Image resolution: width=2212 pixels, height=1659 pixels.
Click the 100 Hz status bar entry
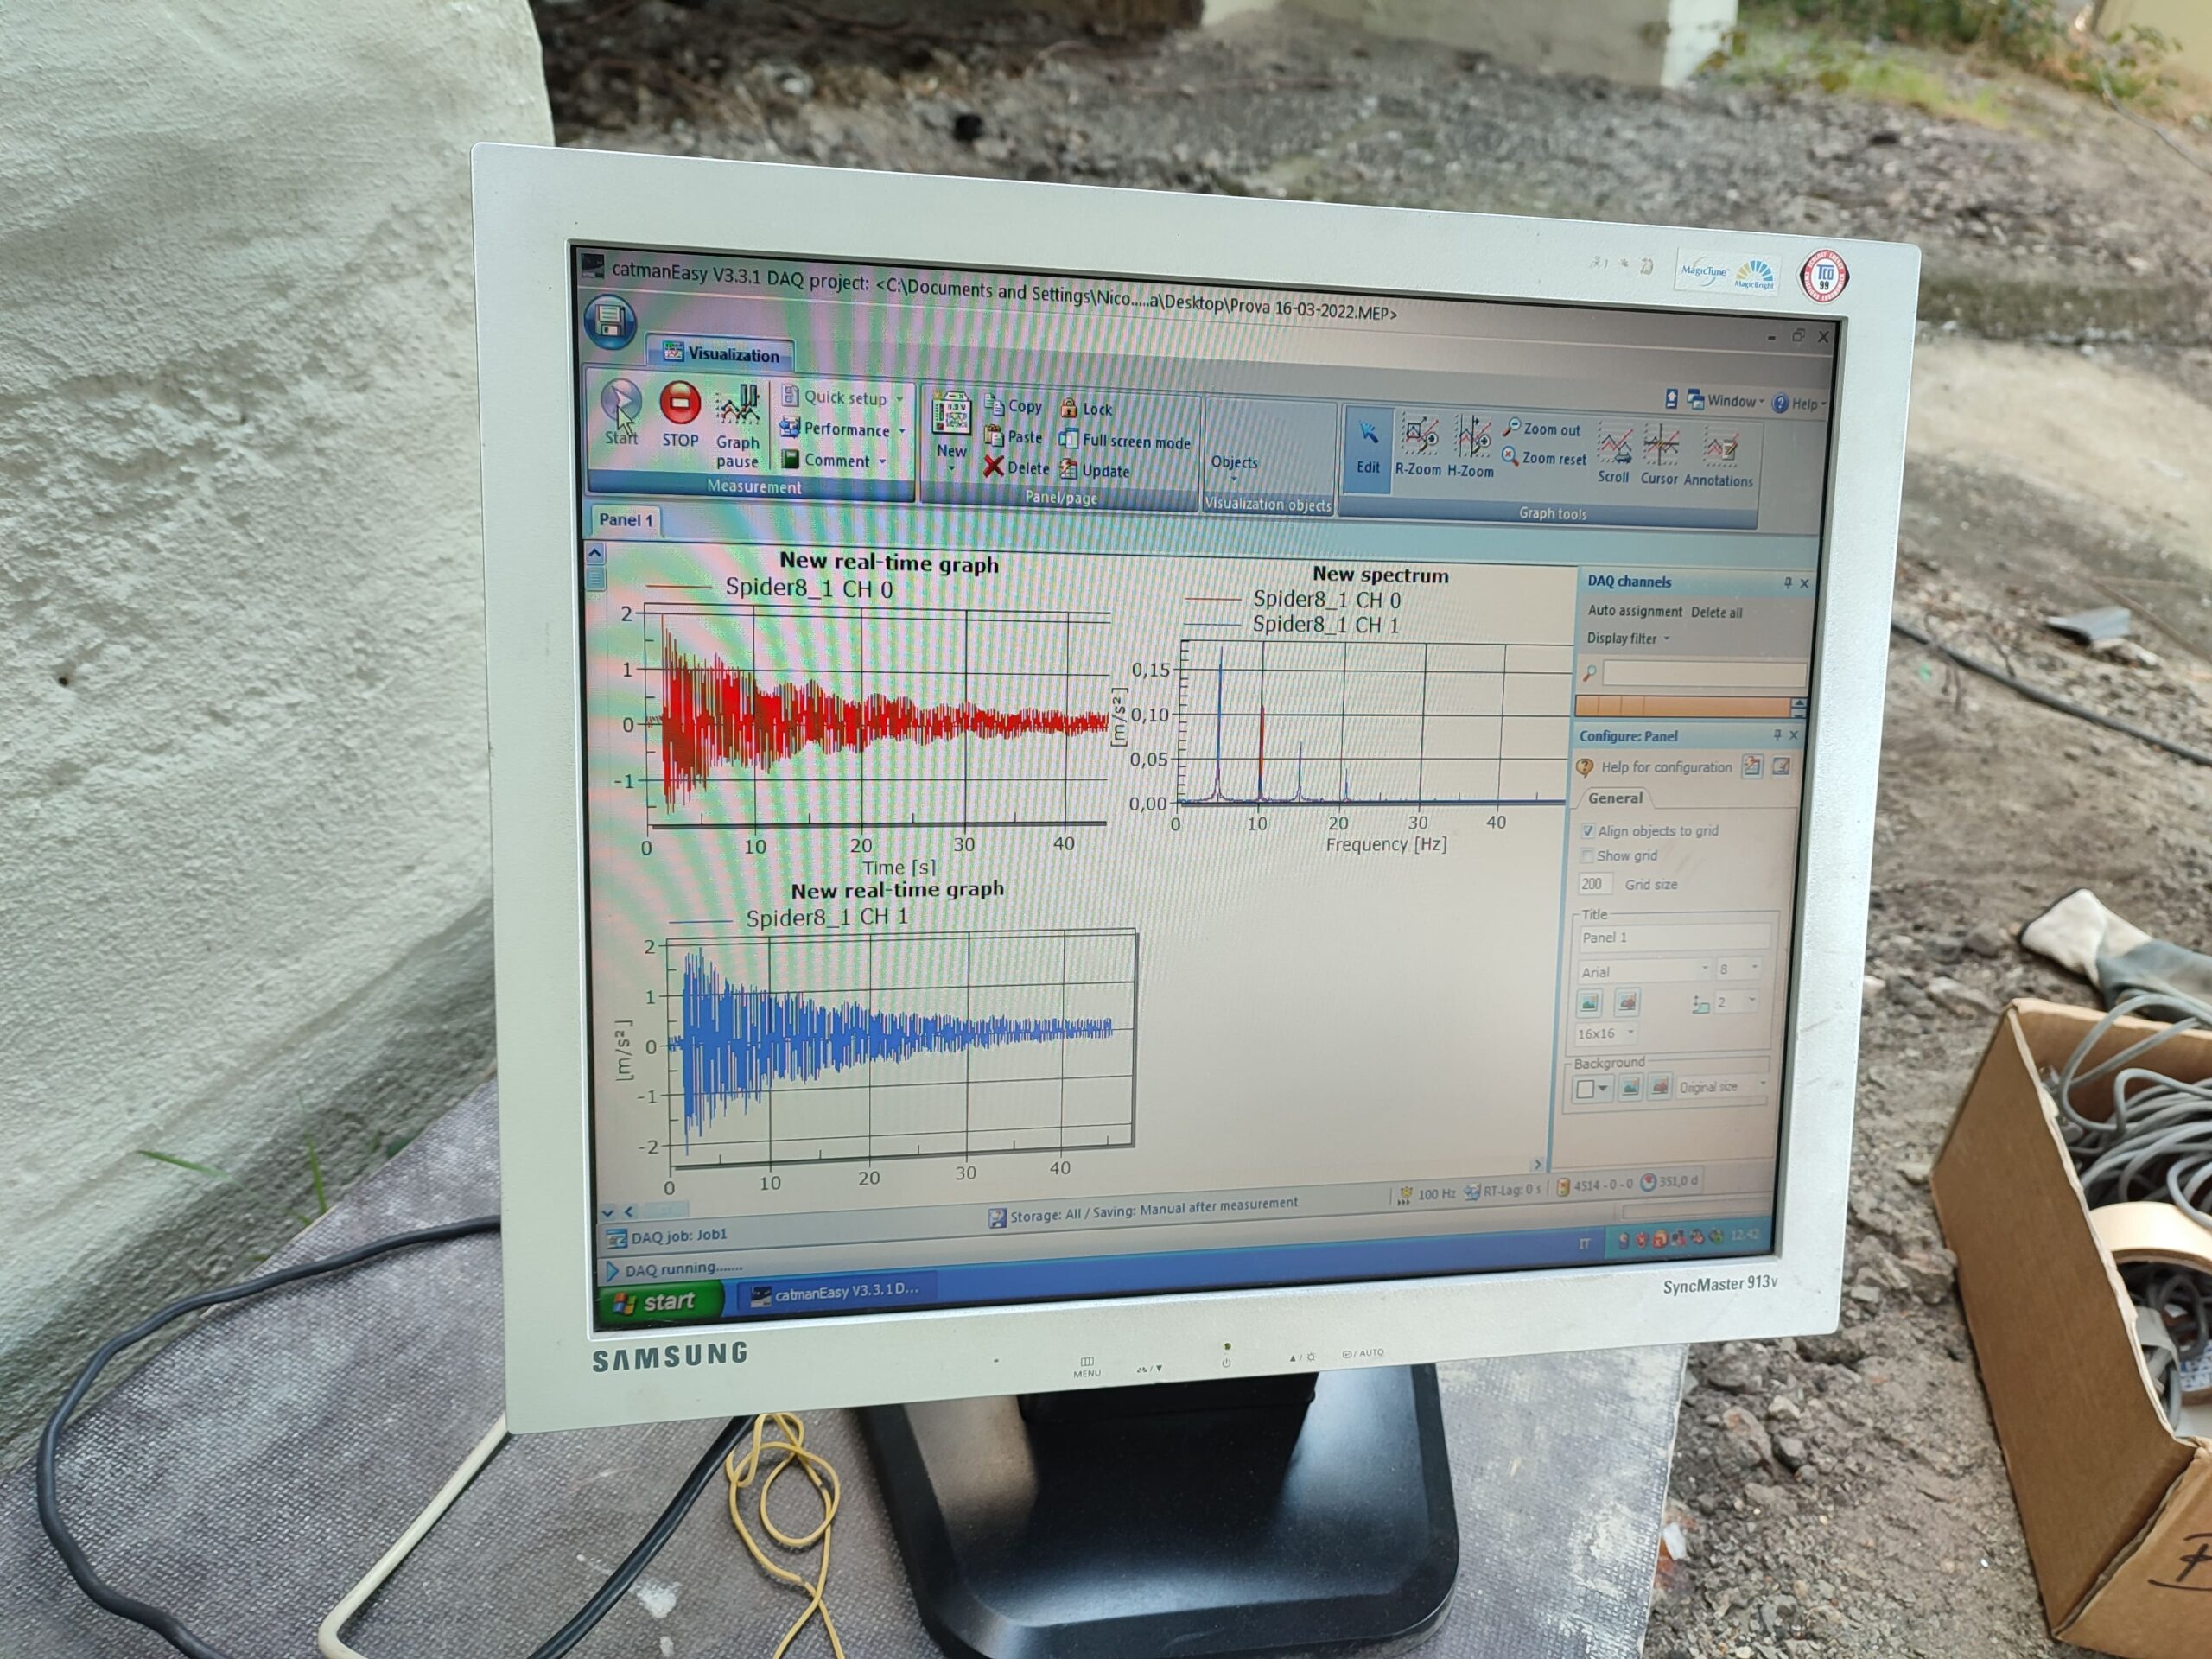coord(1427,1194)
